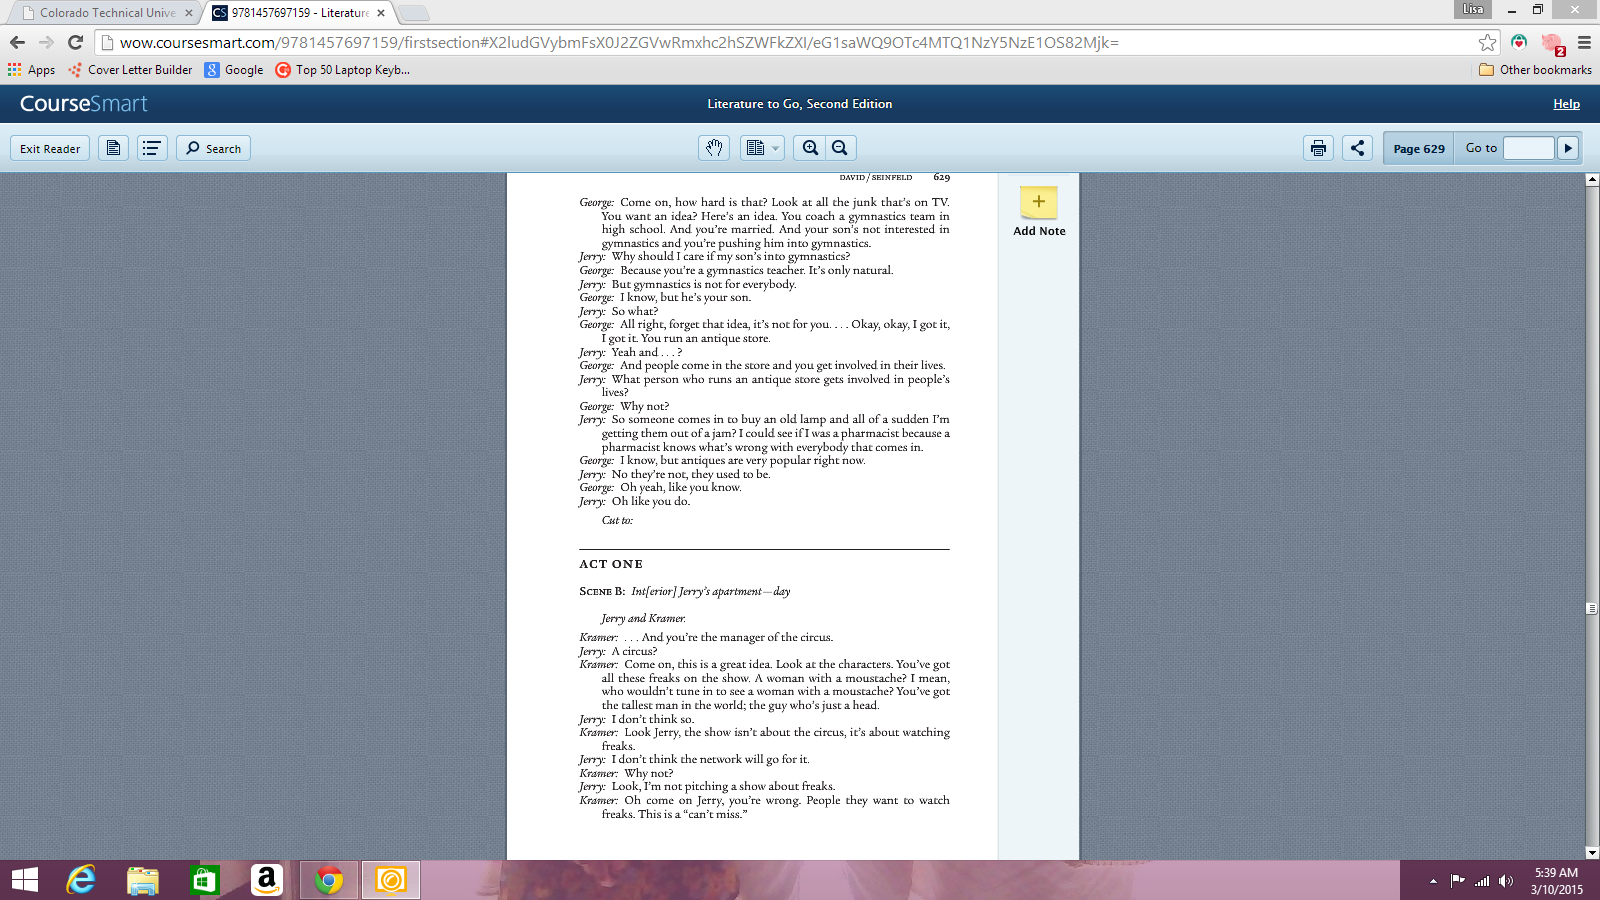Open the Google bookmark

click(x=234, y=70)
